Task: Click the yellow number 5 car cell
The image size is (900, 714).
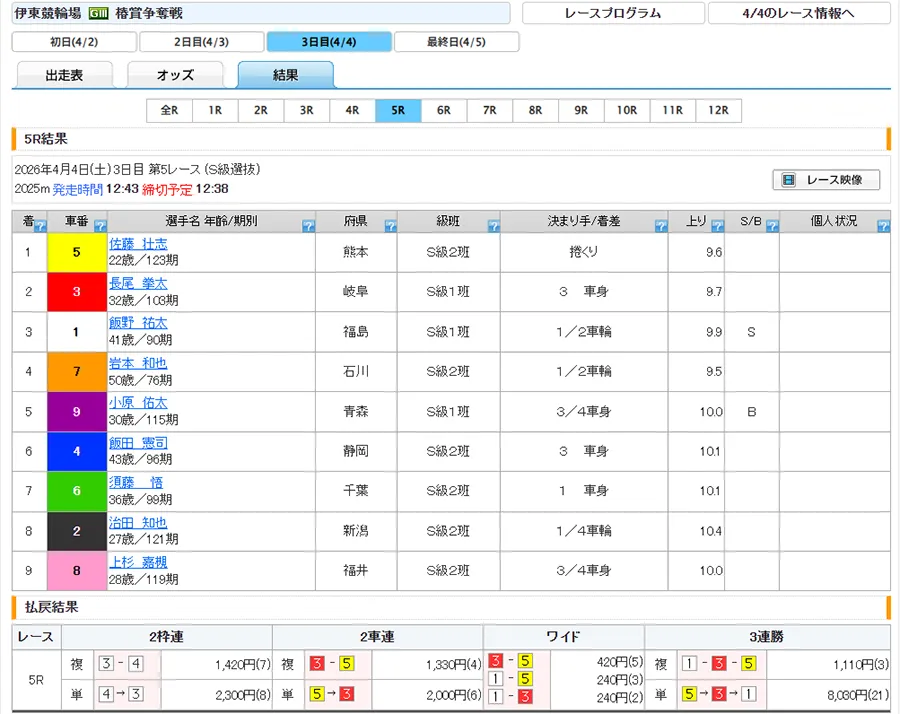Action: [x=76, y=252]
